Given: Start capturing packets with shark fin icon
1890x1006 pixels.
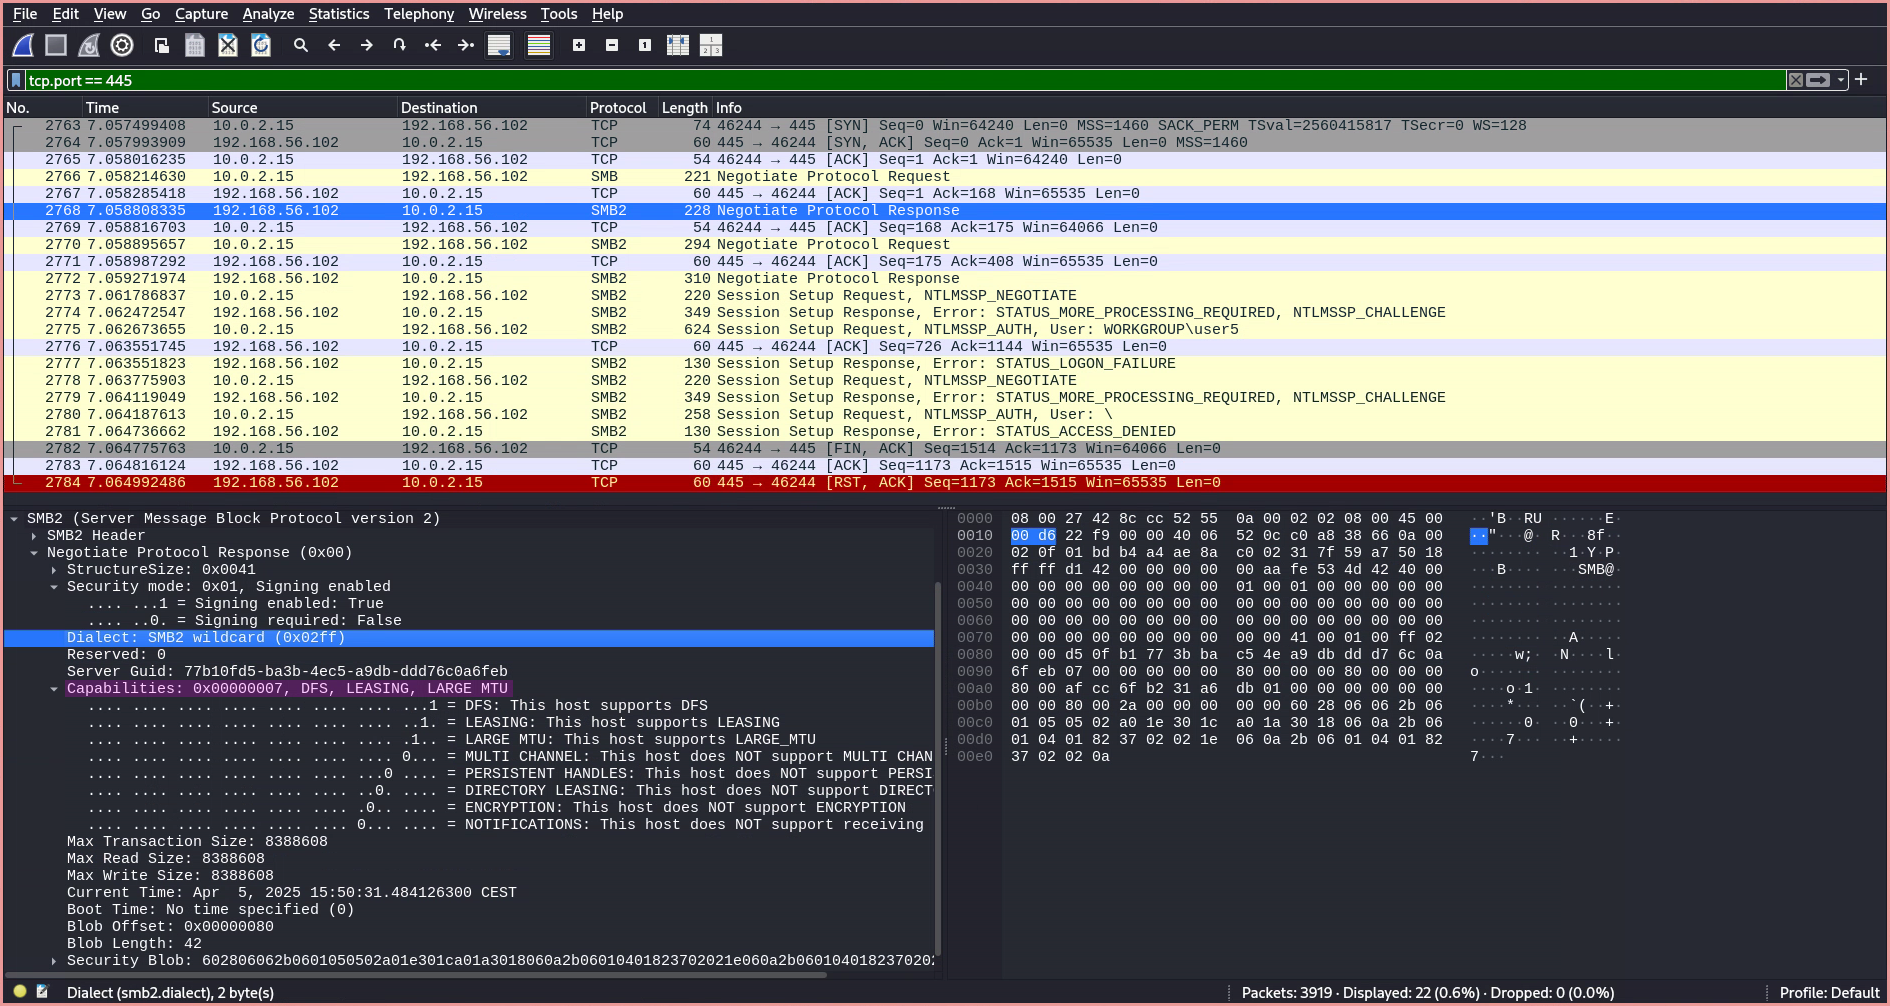Looking at the screenshot, I should pos(23,45).
